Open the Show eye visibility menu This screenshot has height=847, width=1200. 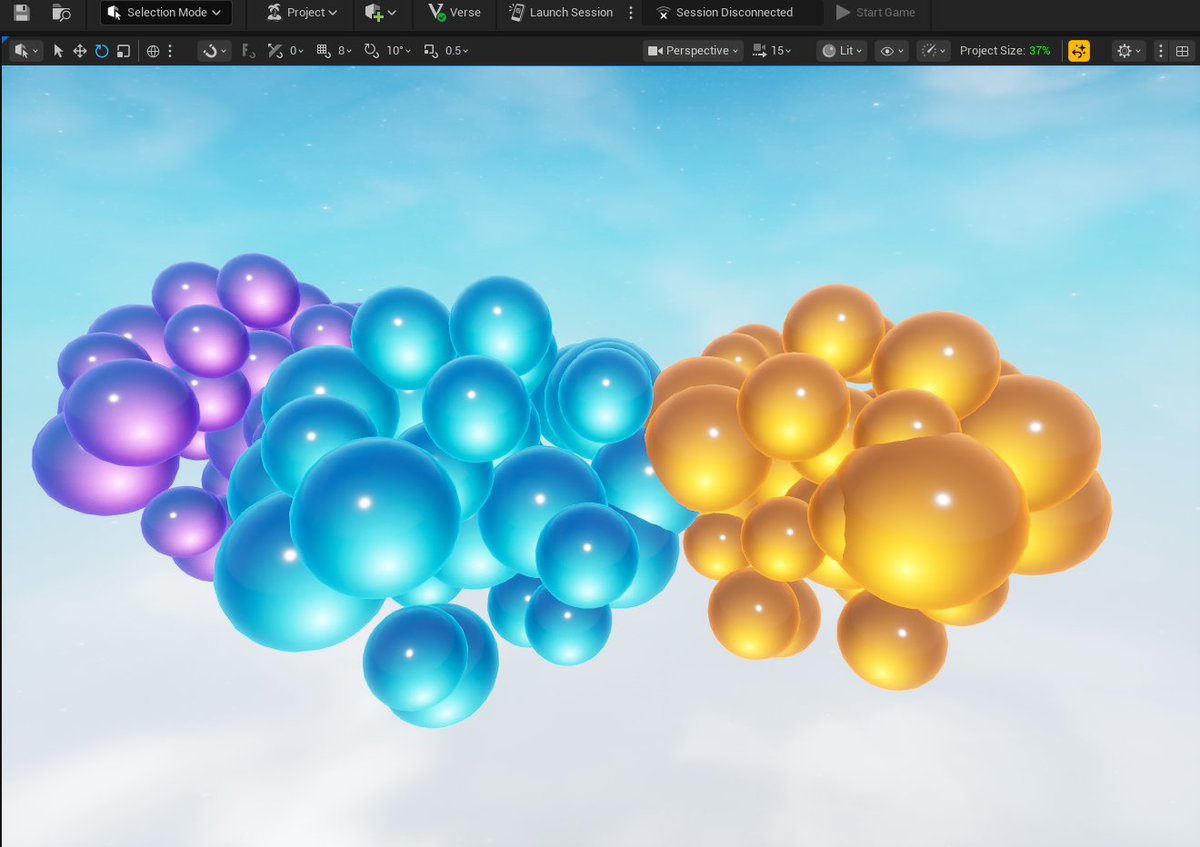click(891, 51)
